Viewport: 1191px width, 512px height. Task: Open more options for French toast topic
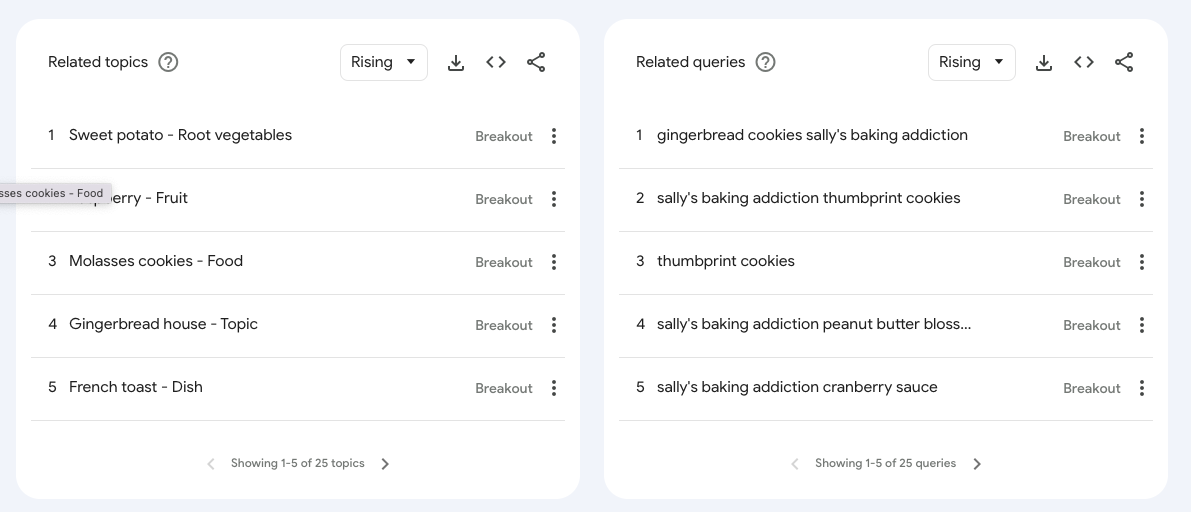[x=554, y=388]
